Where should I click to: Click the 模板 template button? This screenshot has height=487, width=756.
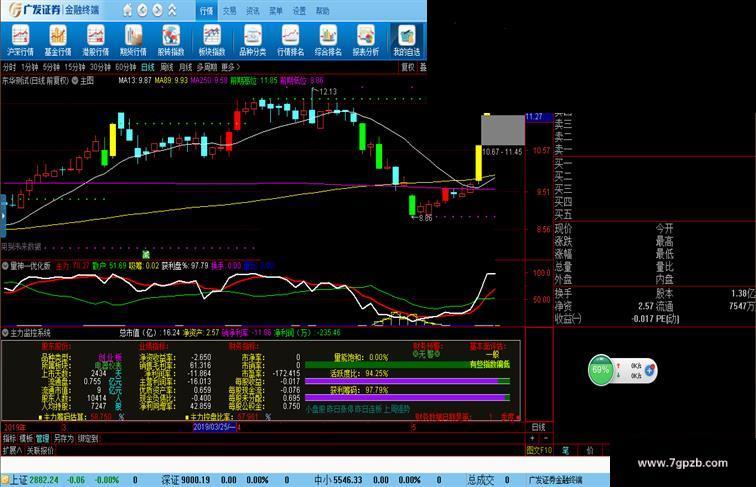[x=26, y=439]
